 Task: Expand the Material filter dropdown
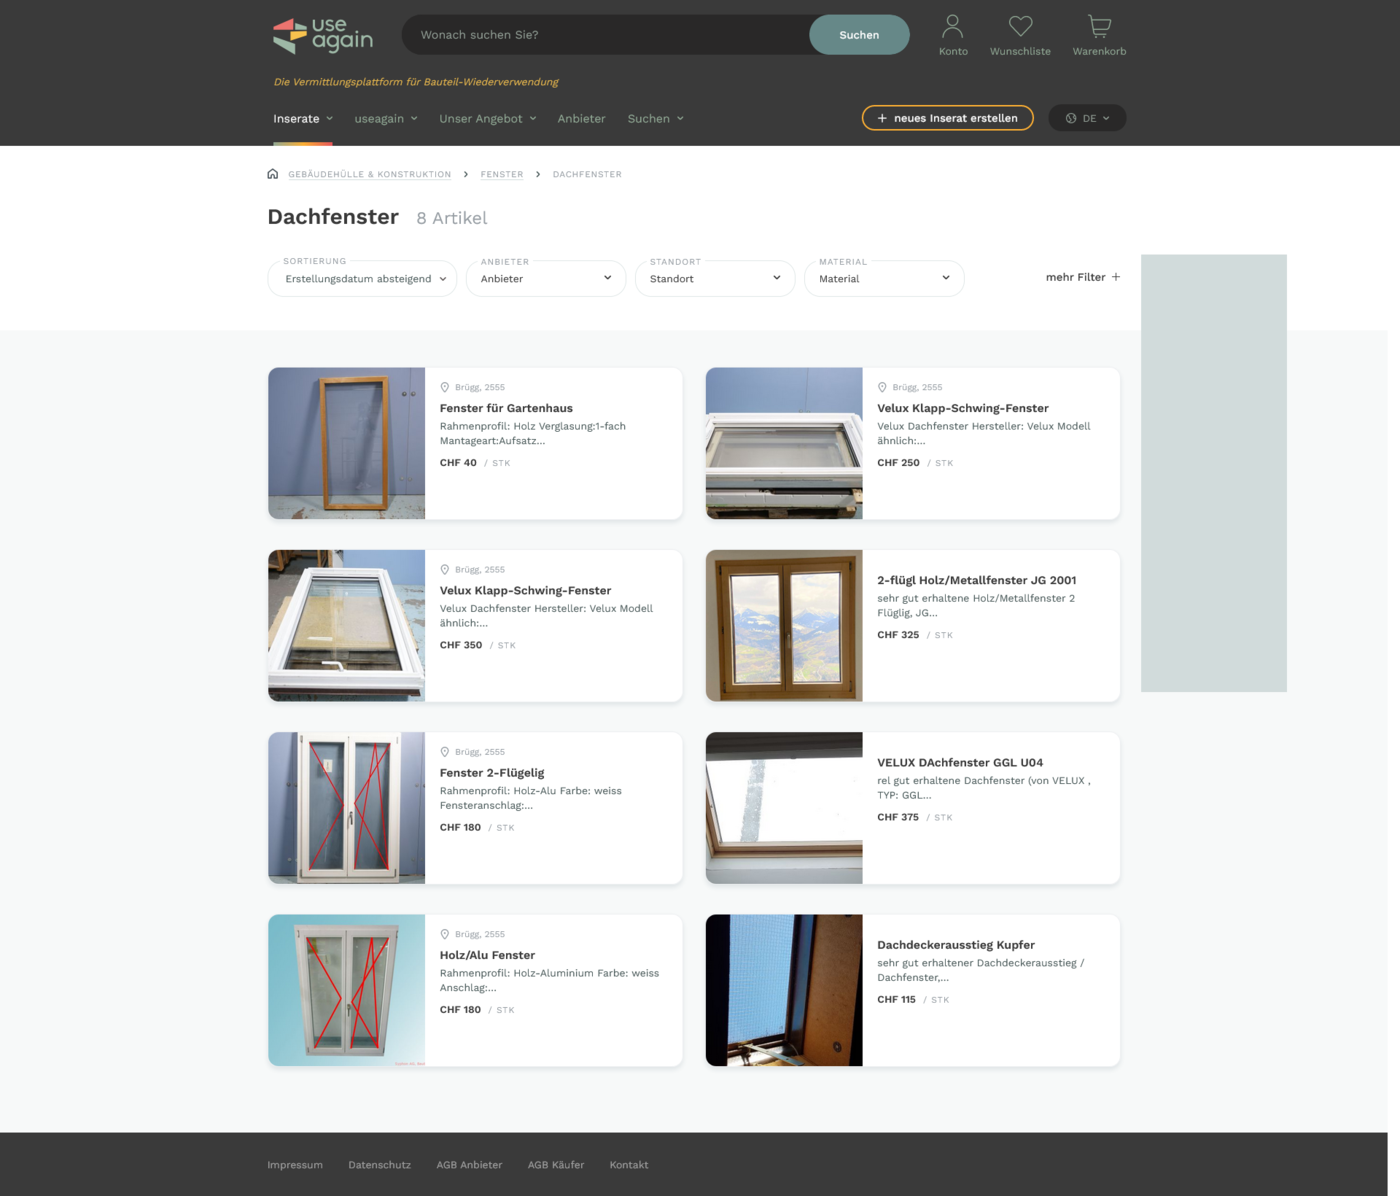884,279
